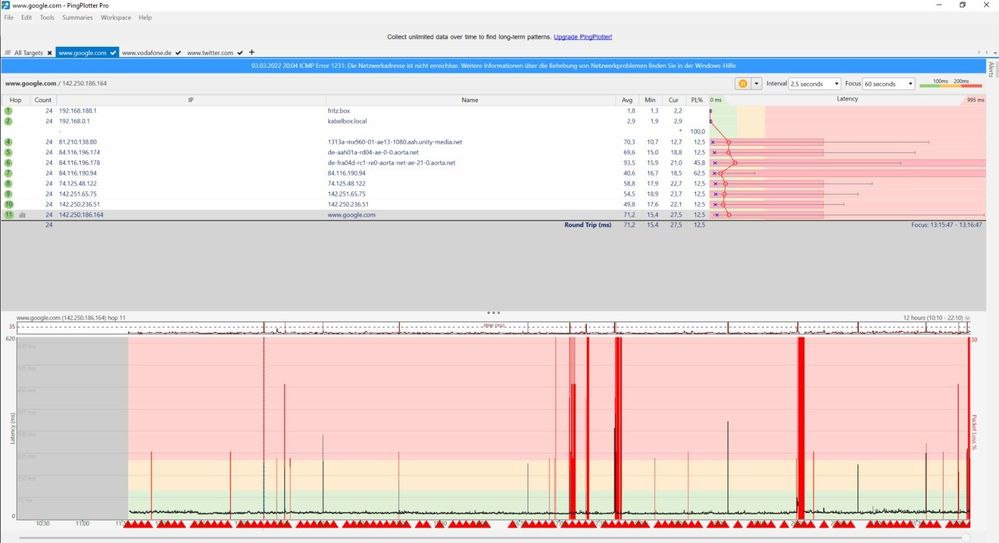Open the Help menu
The image size is (999, 543).
pyautogui.click(x=145, y=18)
